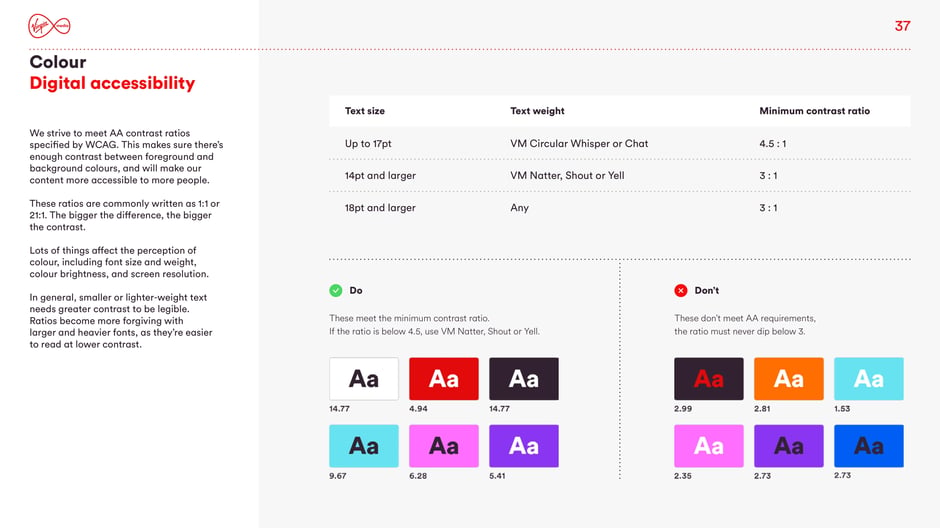940x528 pixels.
Task: Click 'VM Circular Whisper or Chat' cell
Action: [579, 144]
